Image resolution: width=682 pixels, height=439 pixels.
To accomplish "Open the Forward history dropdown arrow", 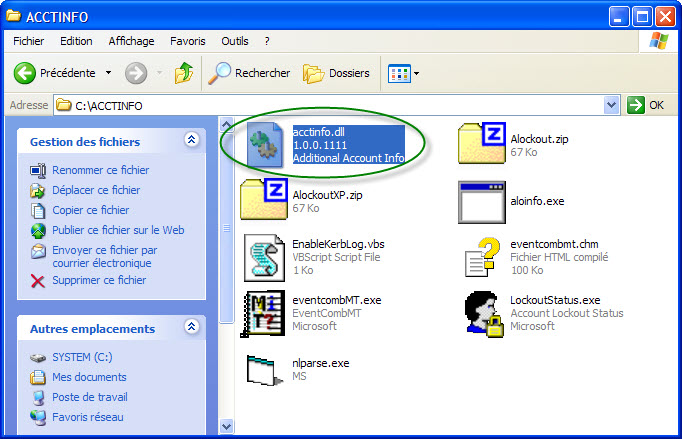I will coord(160,73).
